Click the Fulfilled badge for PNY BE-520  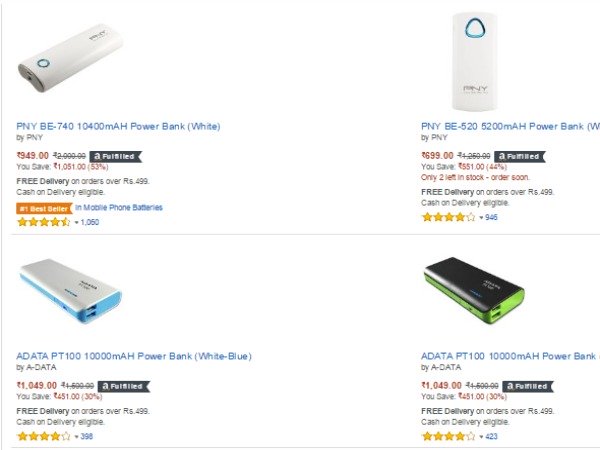tap(517, 157)
